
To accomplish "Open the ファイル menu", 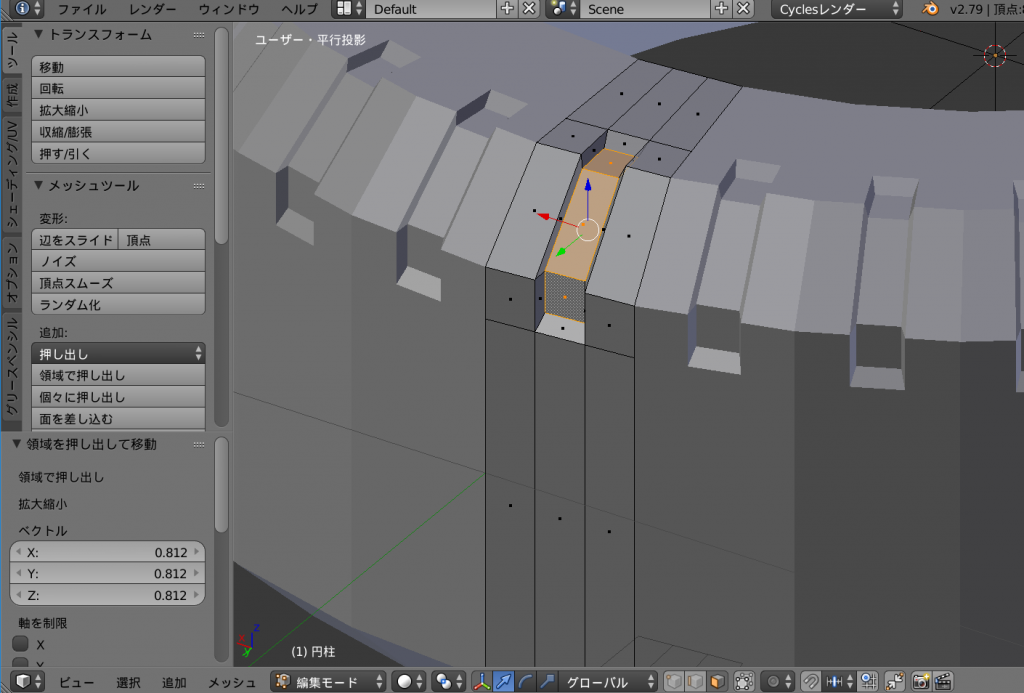I will [82, 9].
